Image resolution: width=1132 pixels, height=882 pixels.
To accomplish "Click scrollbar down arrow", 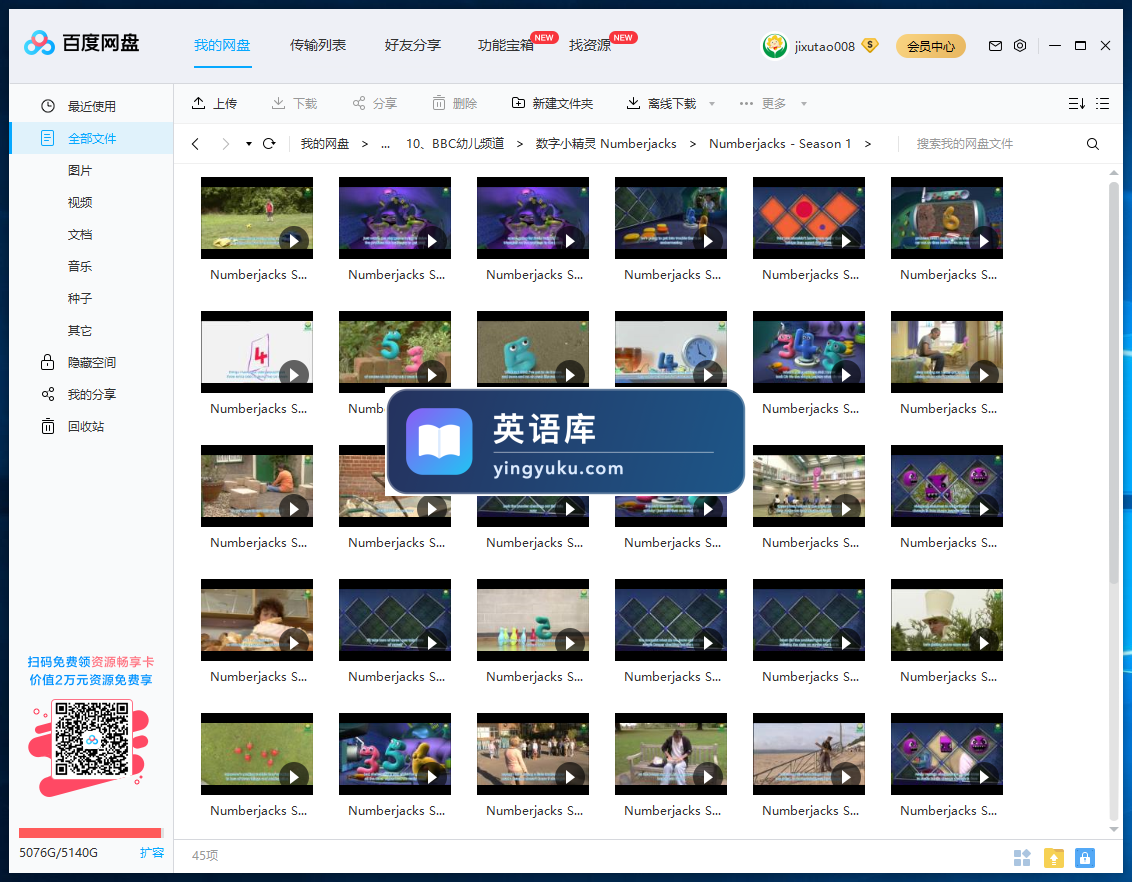I will click(1113, 830).
